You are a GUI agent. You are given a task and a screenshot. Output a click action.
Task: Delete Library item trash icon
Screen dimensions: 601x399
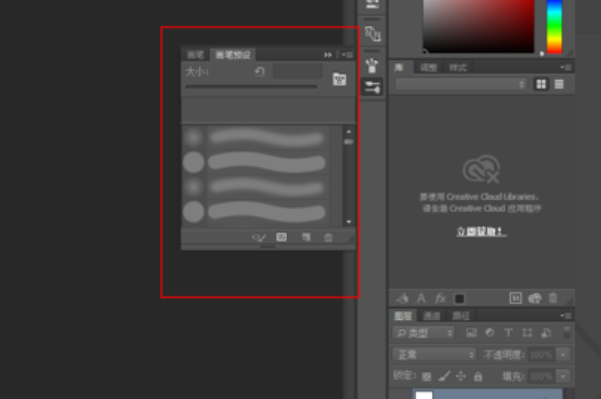click(553, 298)
